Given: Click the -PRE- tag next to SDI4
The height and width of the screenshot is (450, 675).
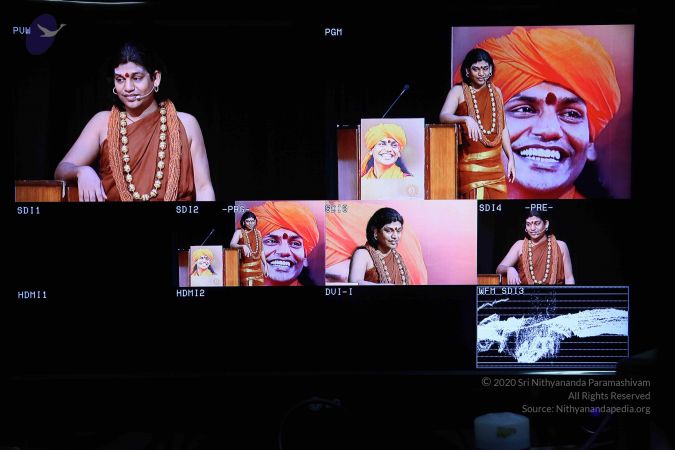Looking at the screenshot, I should [538, 208].
